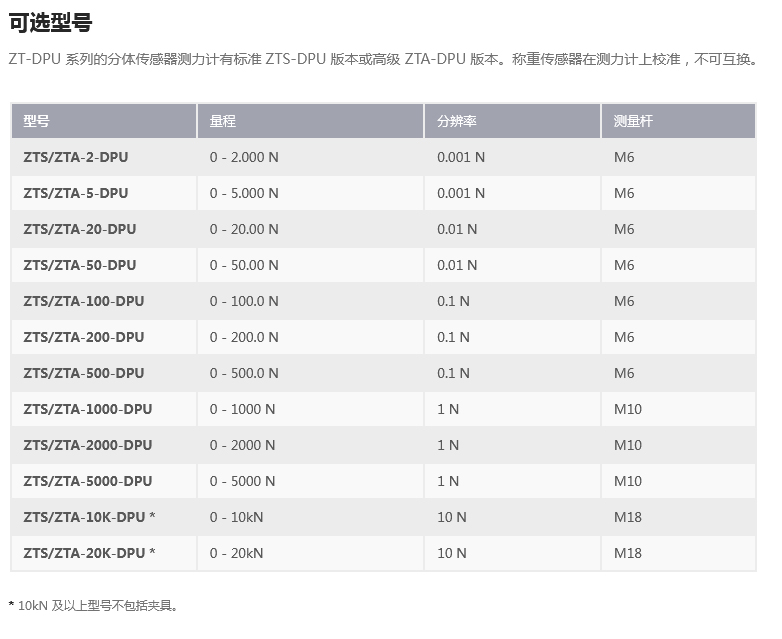The width and height of the screenshot is (782, 639).
Task: Click range value 0 - 2.000 N
Action: point(244,157)
